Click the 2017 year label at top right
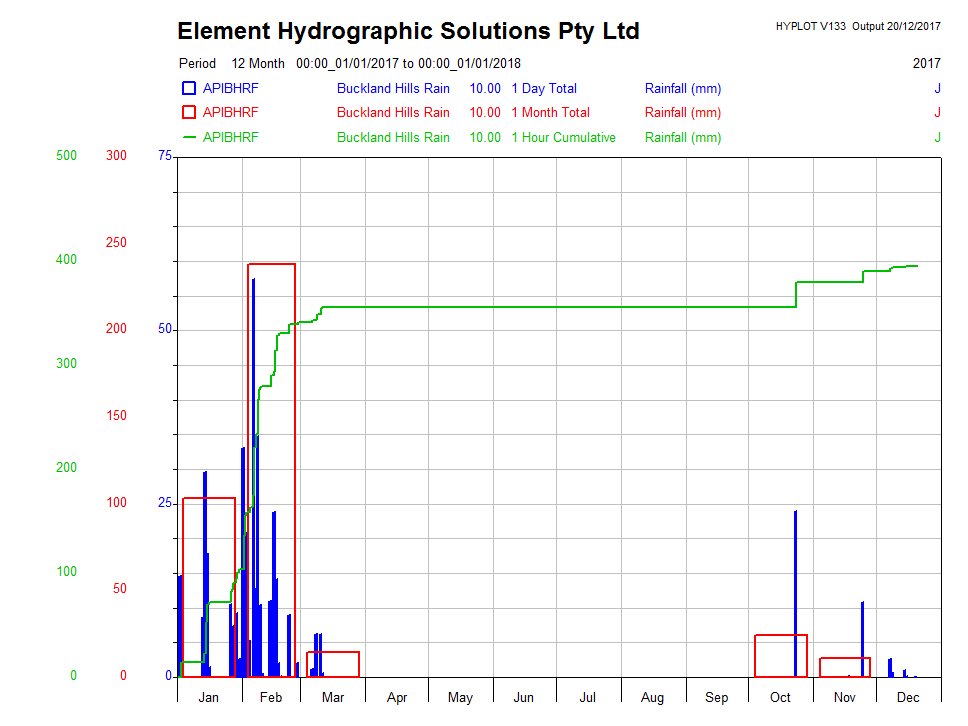 [926, 63]
